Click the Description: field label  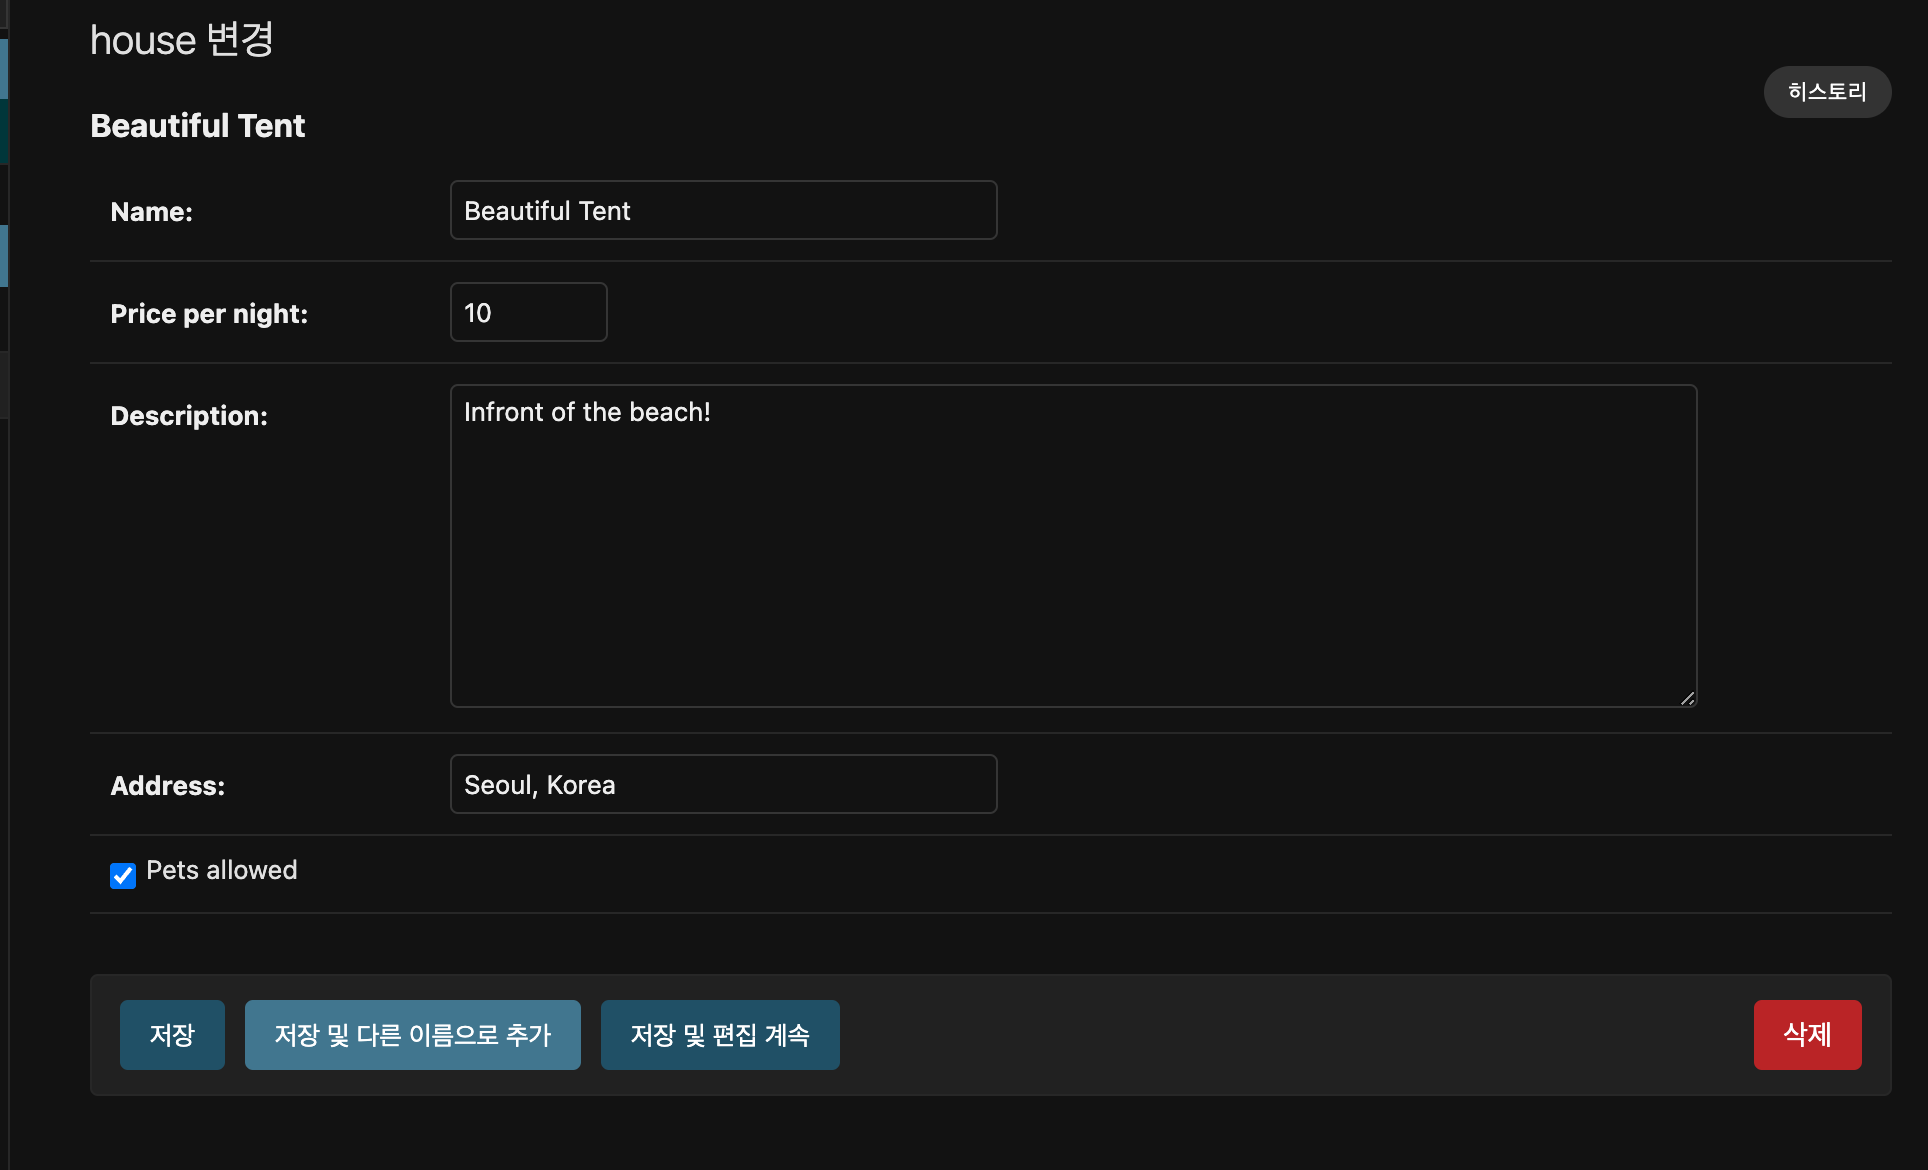pyautogui.click(x=189, y=416)
